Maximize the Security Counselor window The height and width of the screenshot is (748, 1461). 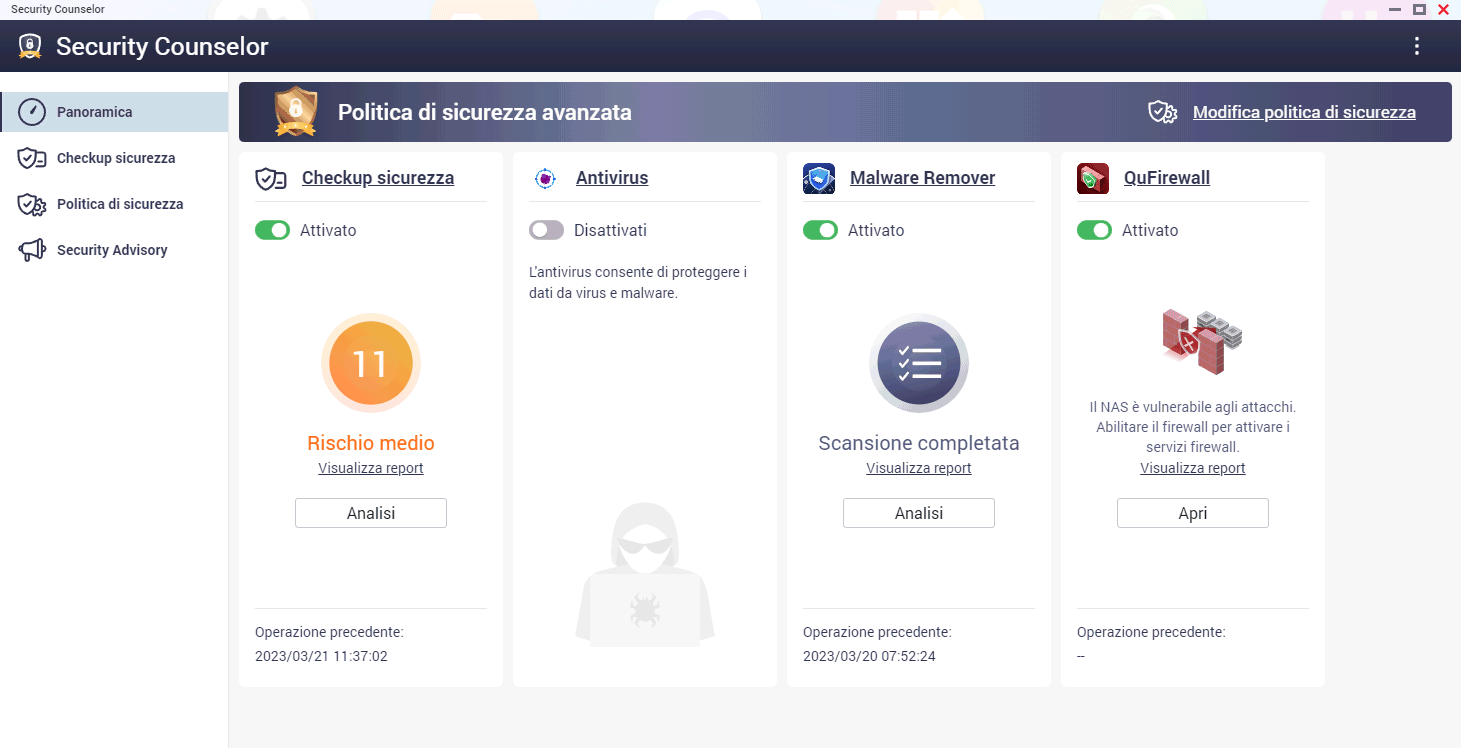click(x=1419, y=9)
